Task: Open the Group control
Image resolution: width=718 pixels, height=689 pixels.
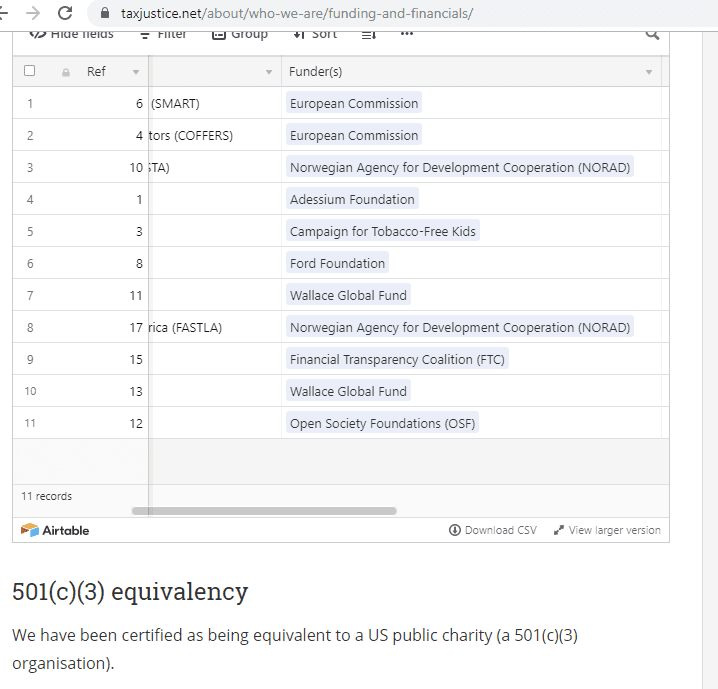Action: pos(240,35)
